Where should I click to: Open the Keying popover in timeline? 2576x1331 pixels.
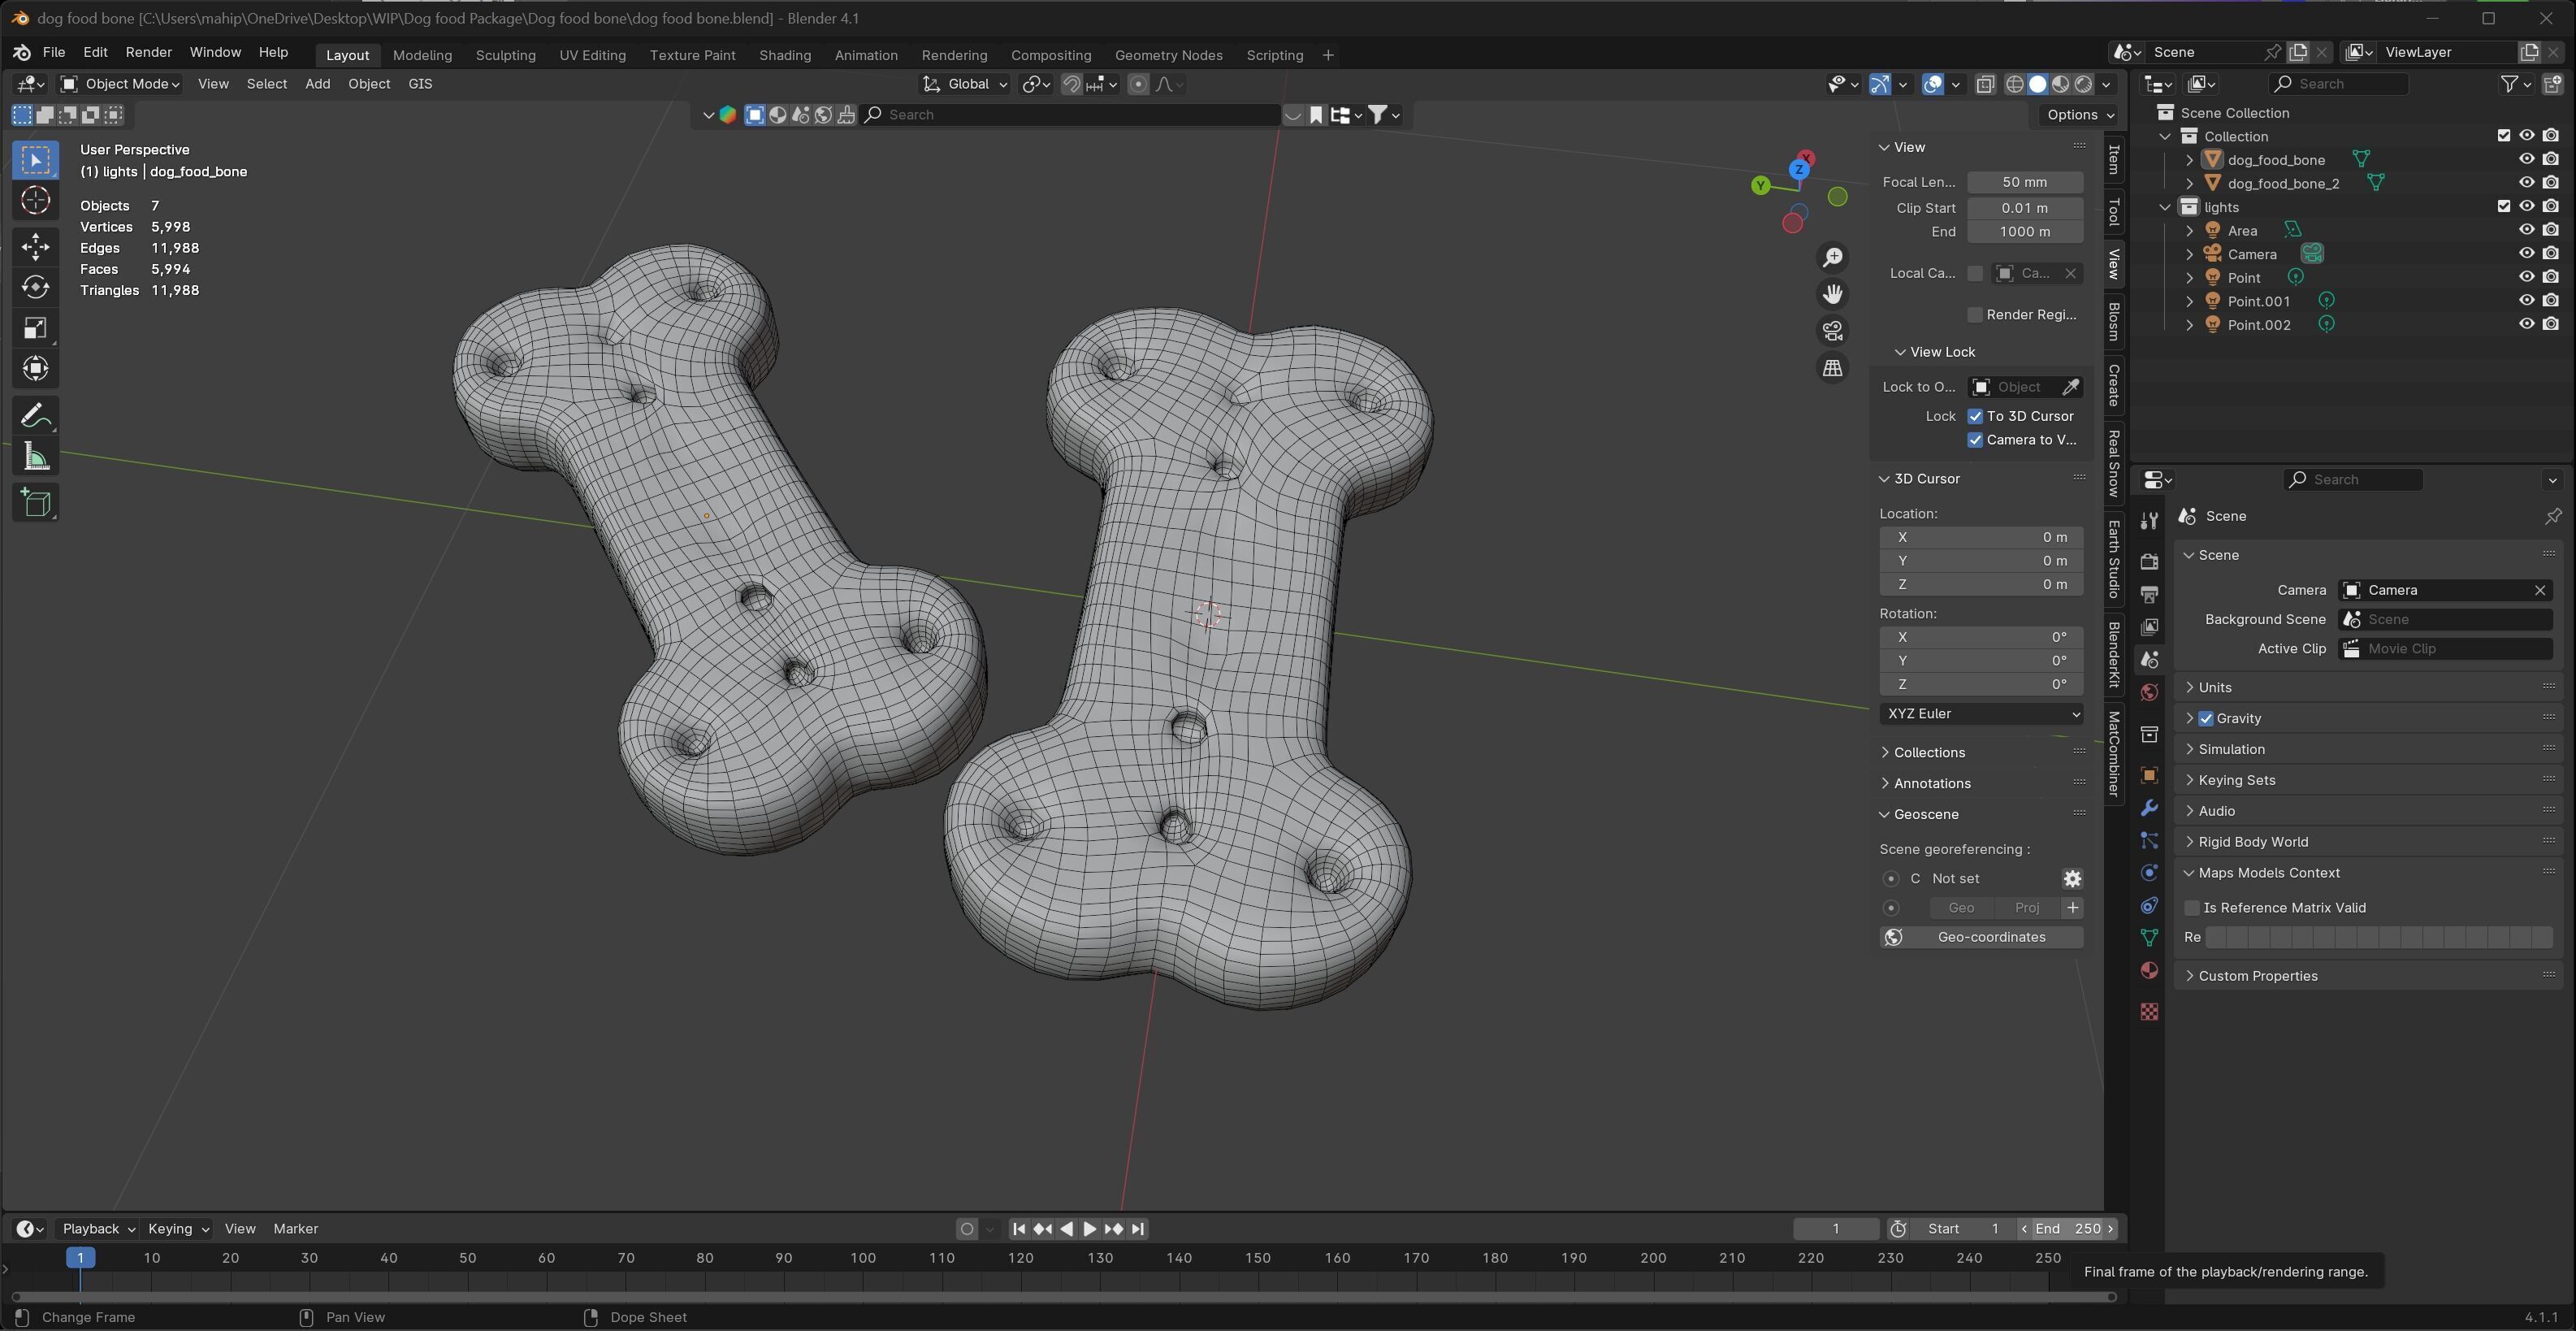click(x=178, y=1229)
